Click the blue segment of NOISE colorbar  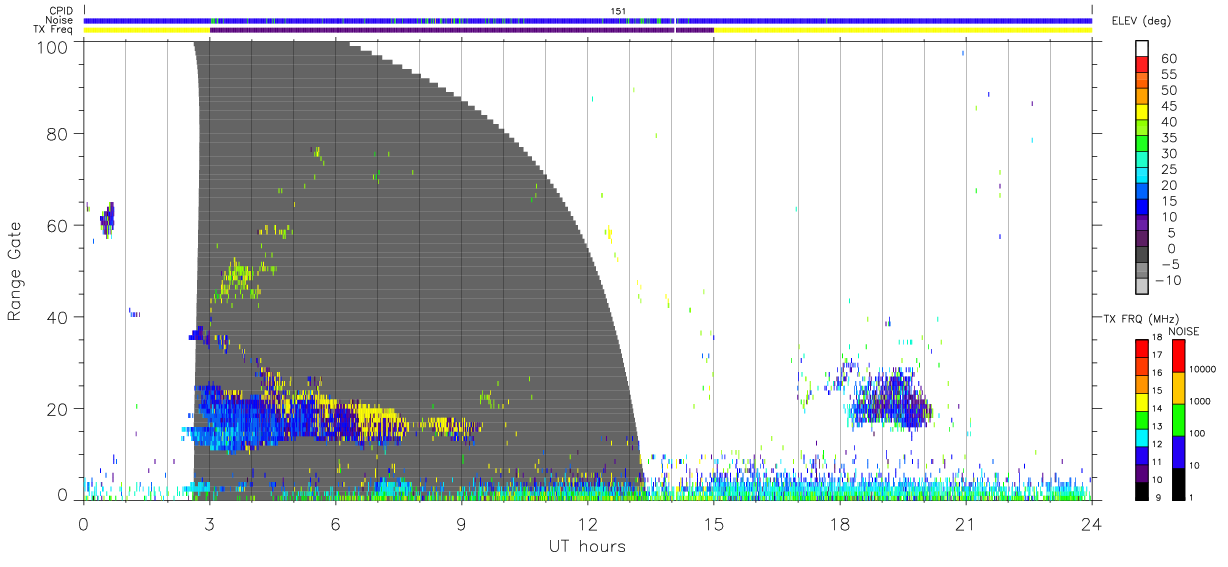[x=1178, y=450]
